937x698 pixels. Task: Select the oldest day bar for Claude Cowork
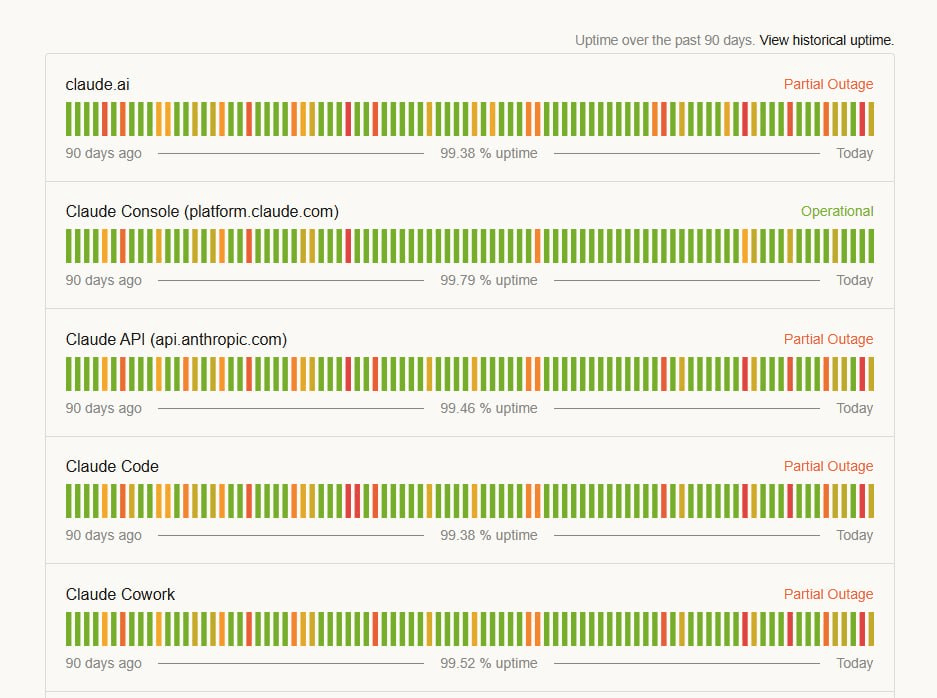(69, 629)
